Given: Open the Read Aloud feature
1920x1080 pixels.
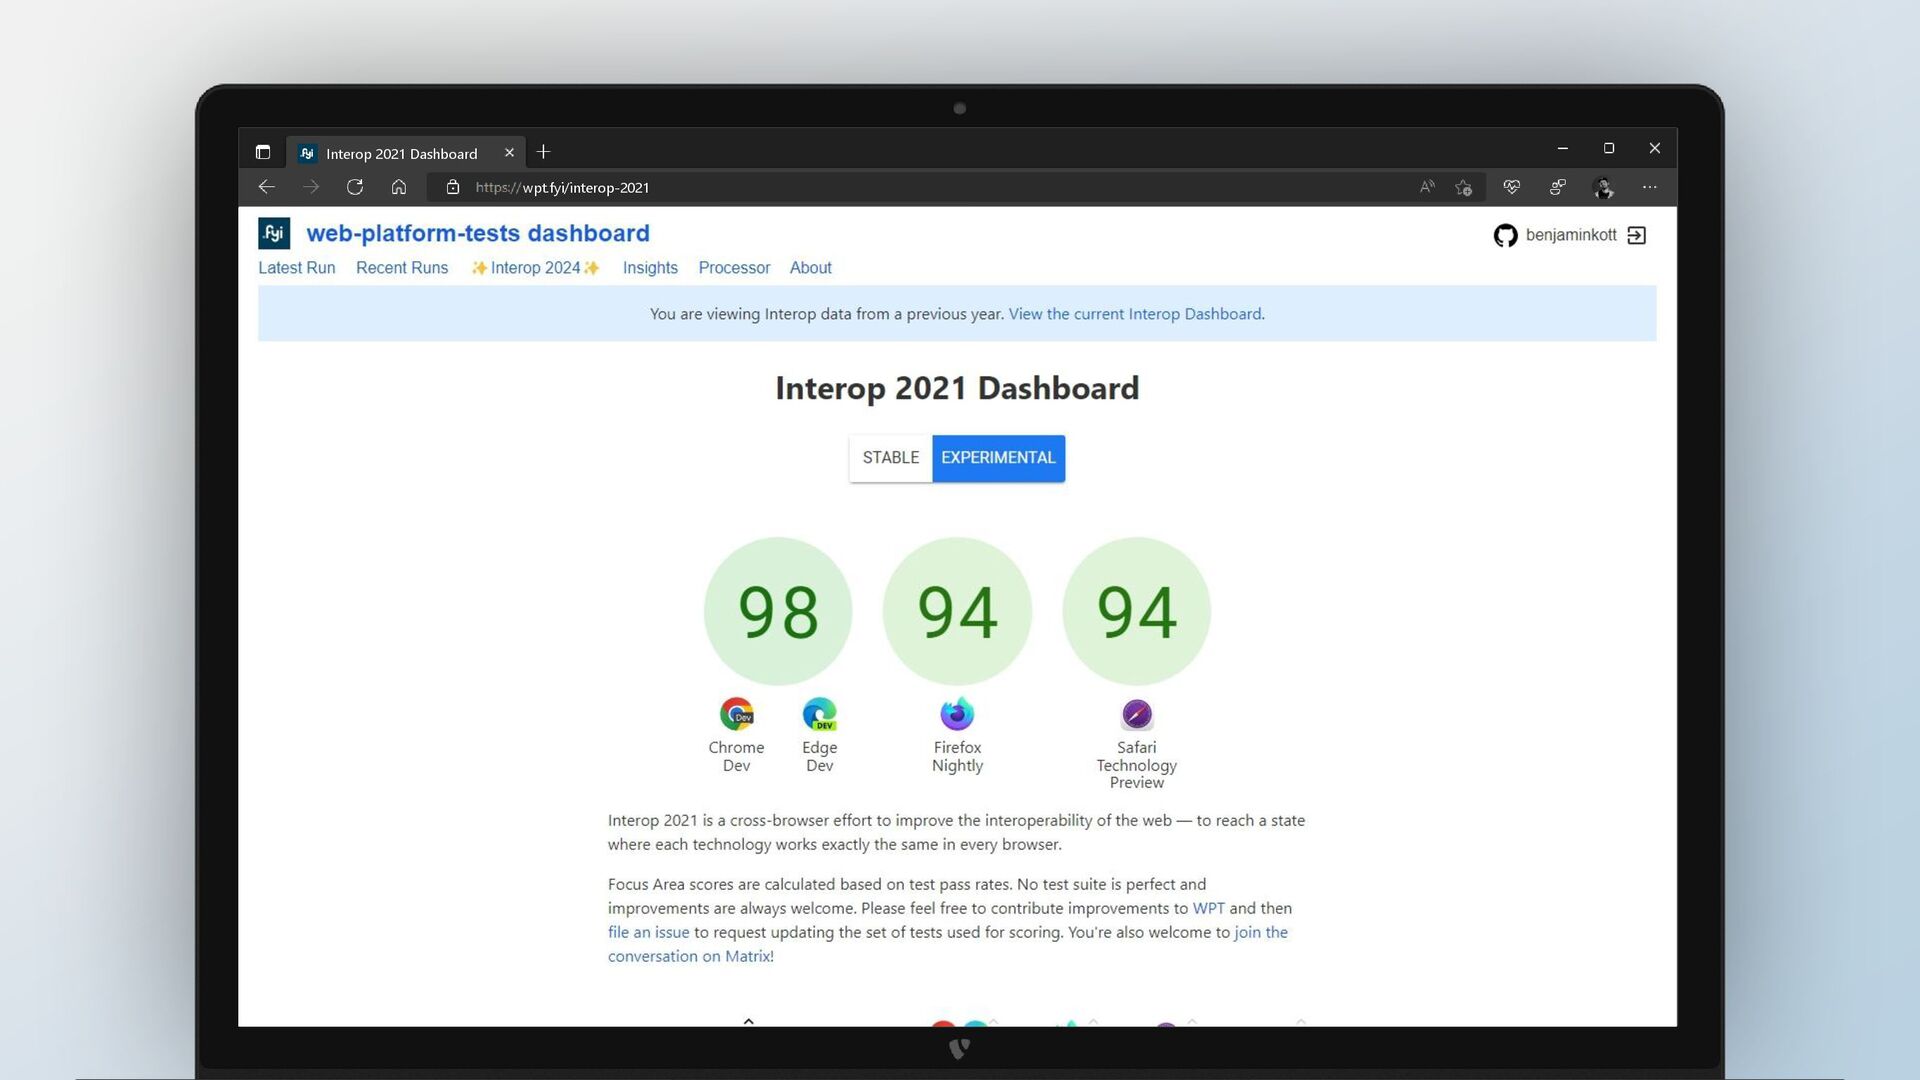Looking at the screenshot, I should click(x=1427, y=187).
